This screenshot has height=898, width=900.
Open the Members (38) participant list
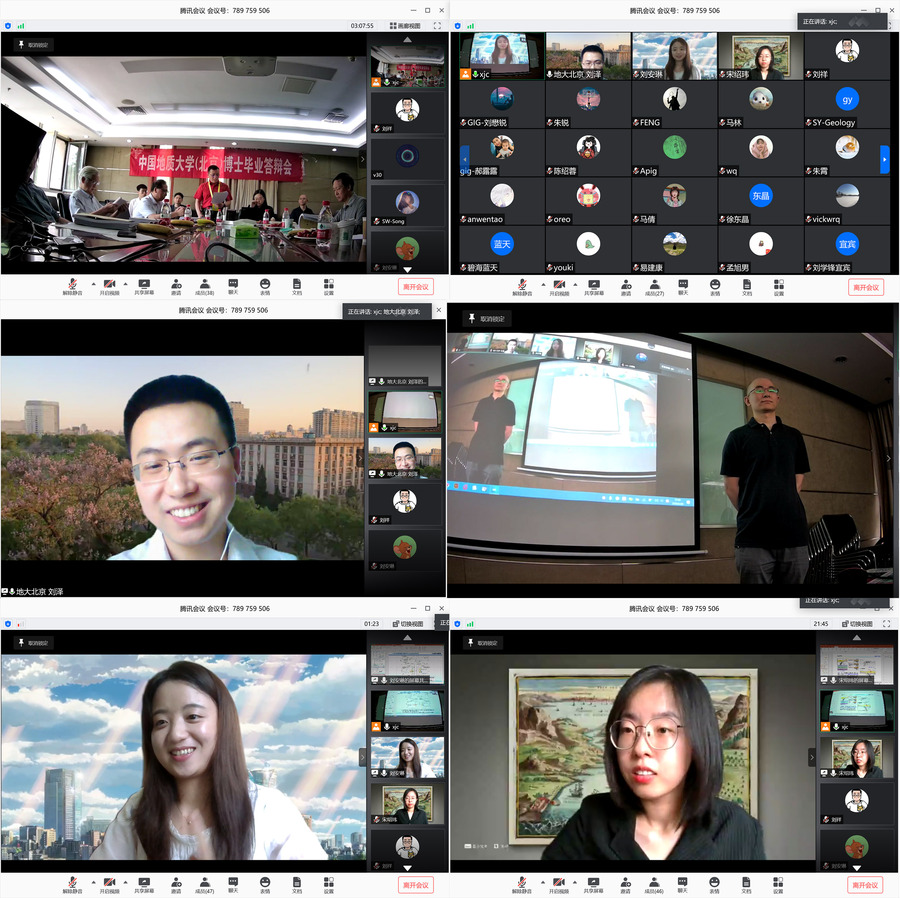click(204, 285)
